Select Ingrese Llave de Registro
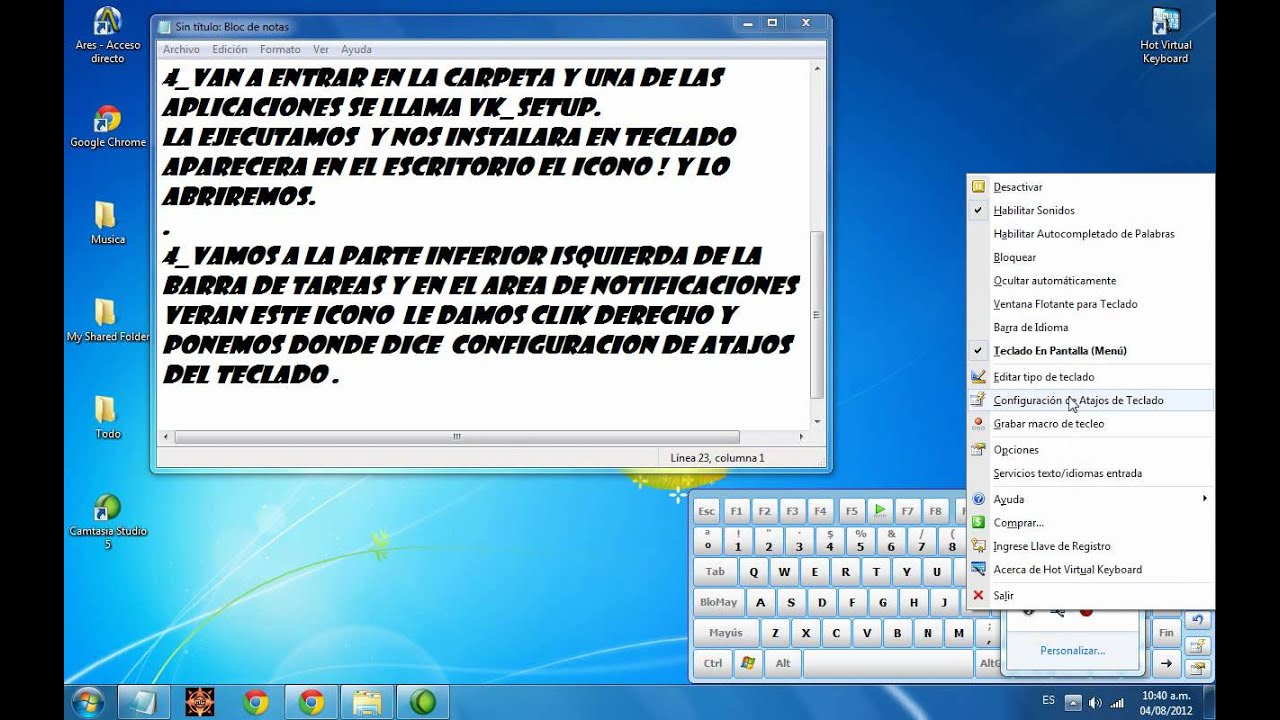 pos(1090,546)
